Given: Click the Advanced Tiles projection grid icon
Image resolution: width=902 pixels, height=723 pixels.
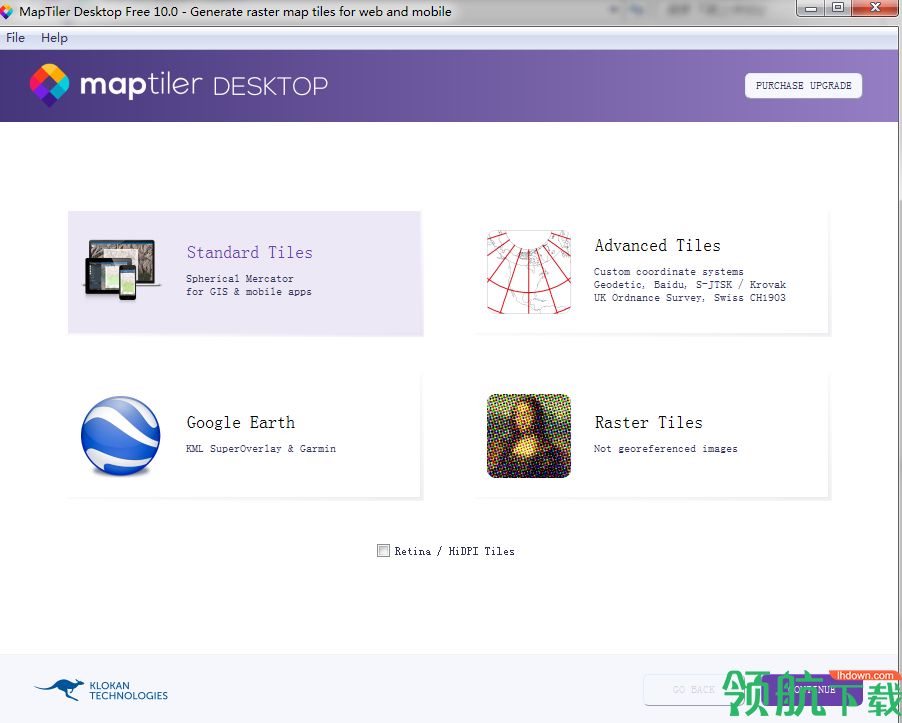Looking at the screenshot, I should click(529, 272).
